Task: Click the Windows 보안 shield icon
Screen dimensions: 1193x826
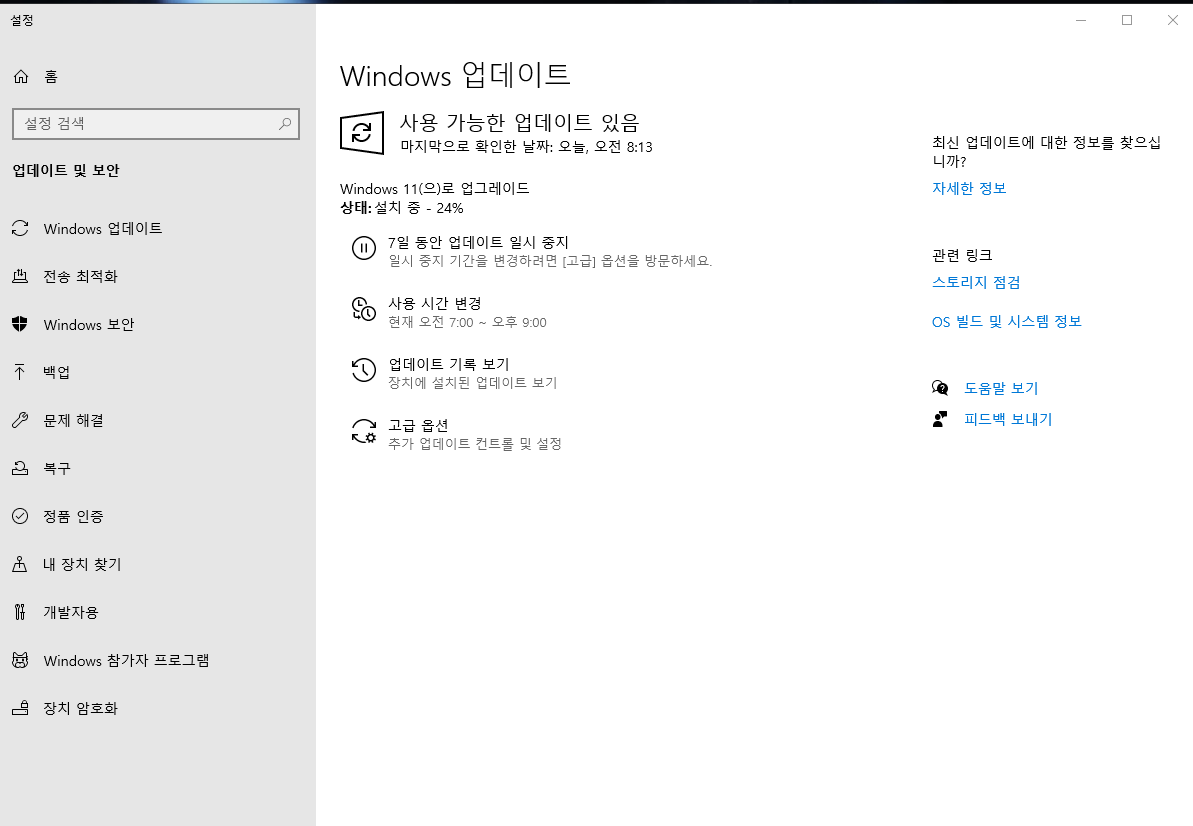Action: (21, 324)
